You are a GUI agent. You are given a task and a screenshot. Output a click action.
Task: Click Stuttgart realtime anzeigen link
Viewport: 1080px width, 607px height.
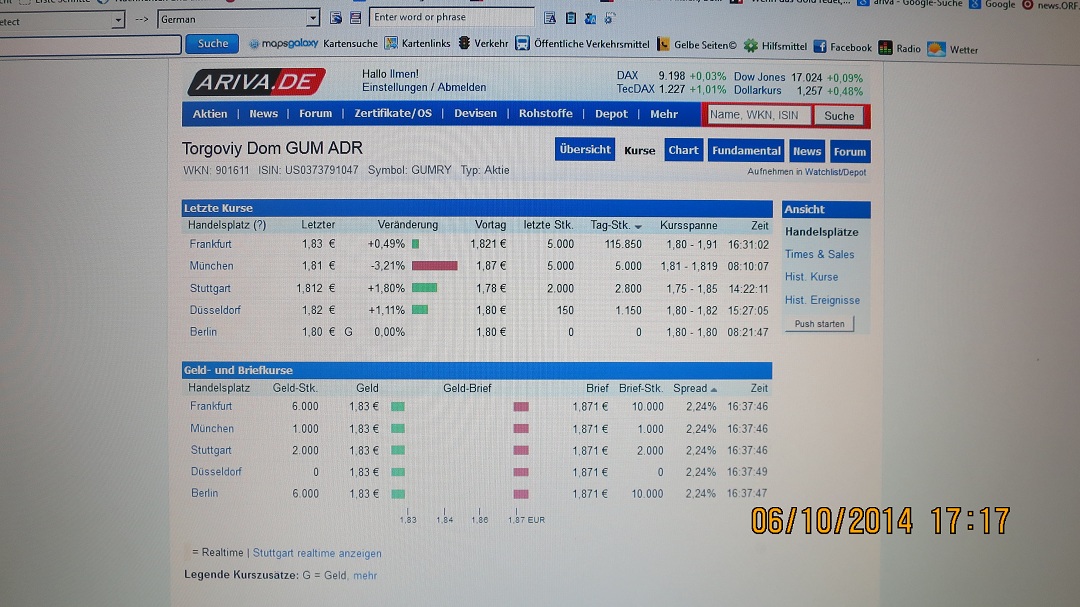pos(317,553)
